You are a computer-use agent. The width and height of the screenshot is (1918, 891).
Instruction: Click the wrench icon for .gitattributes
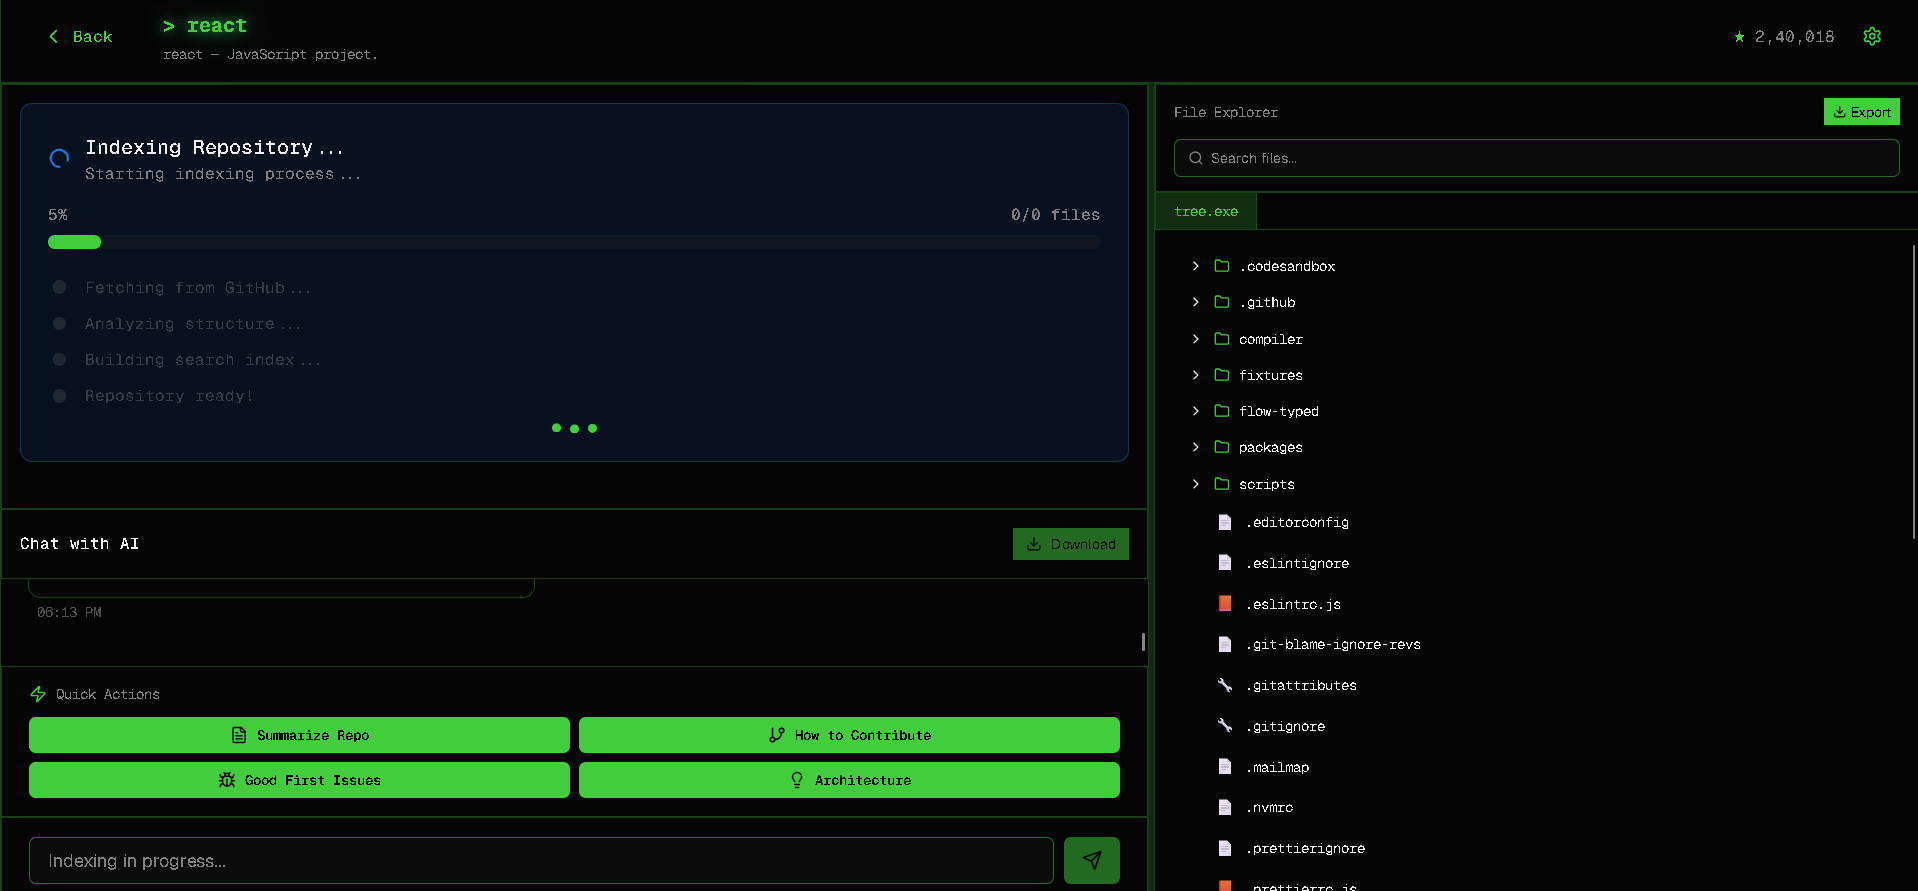pos(1225,685)
